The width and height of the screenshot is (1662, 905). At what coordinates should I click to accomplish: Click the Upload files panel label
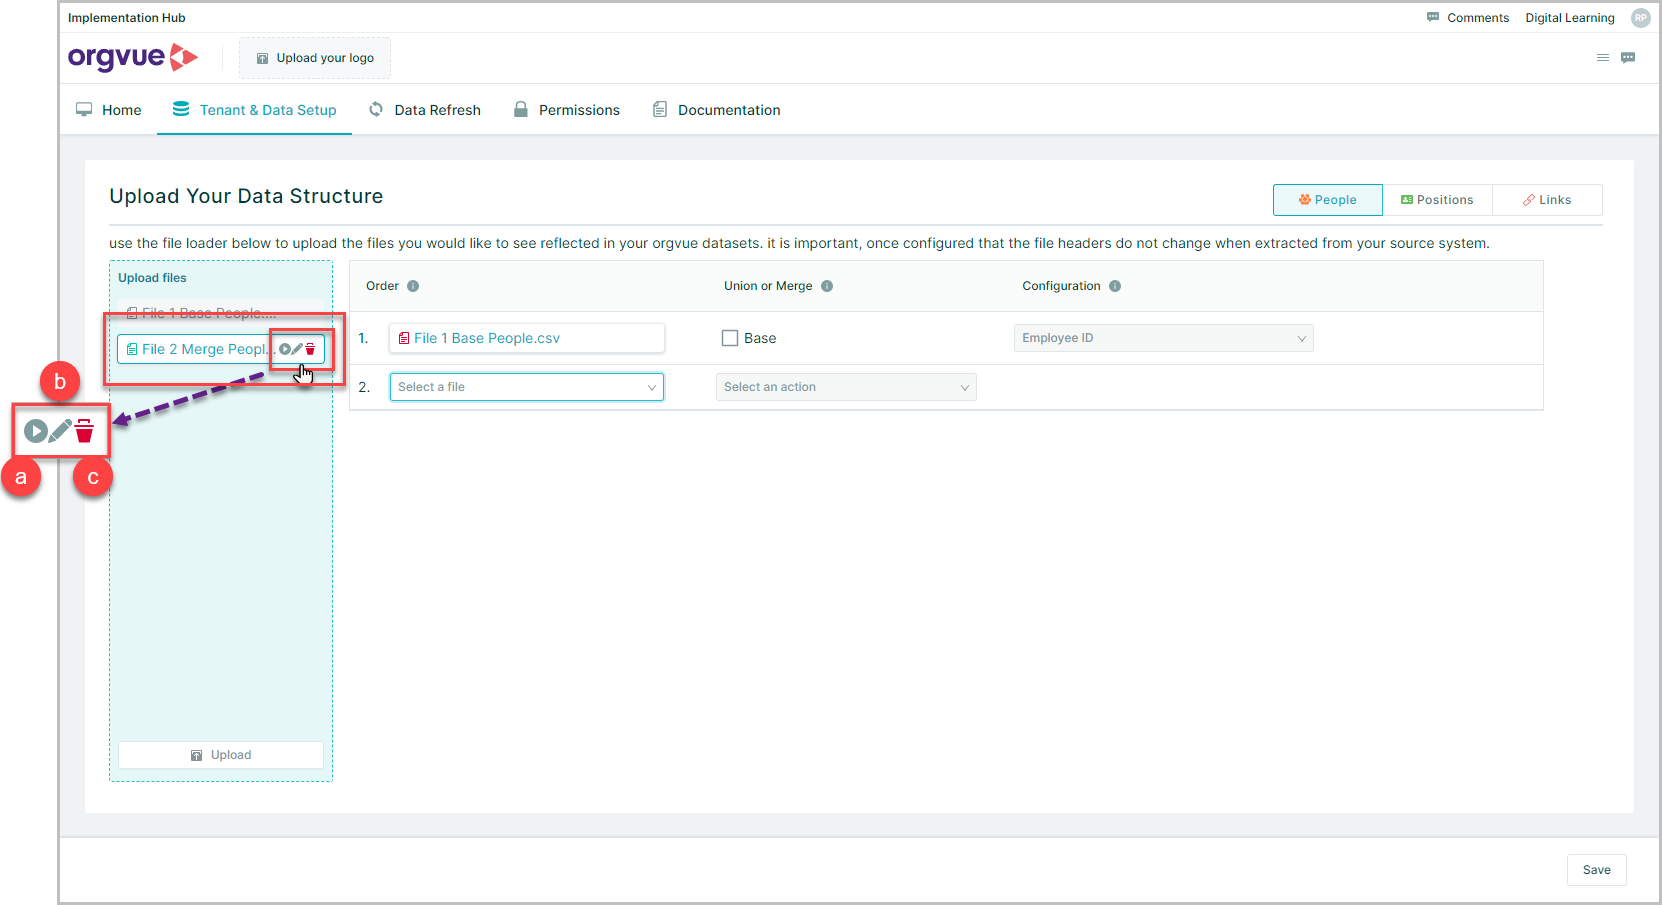click(x=152, y=278)
